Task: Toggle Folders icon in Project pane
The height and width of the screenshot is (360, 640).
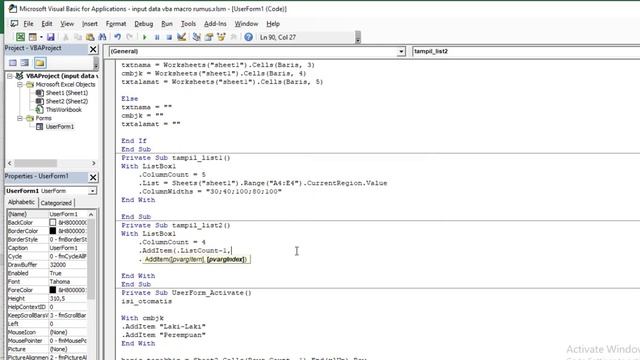Action: [40, 63]
